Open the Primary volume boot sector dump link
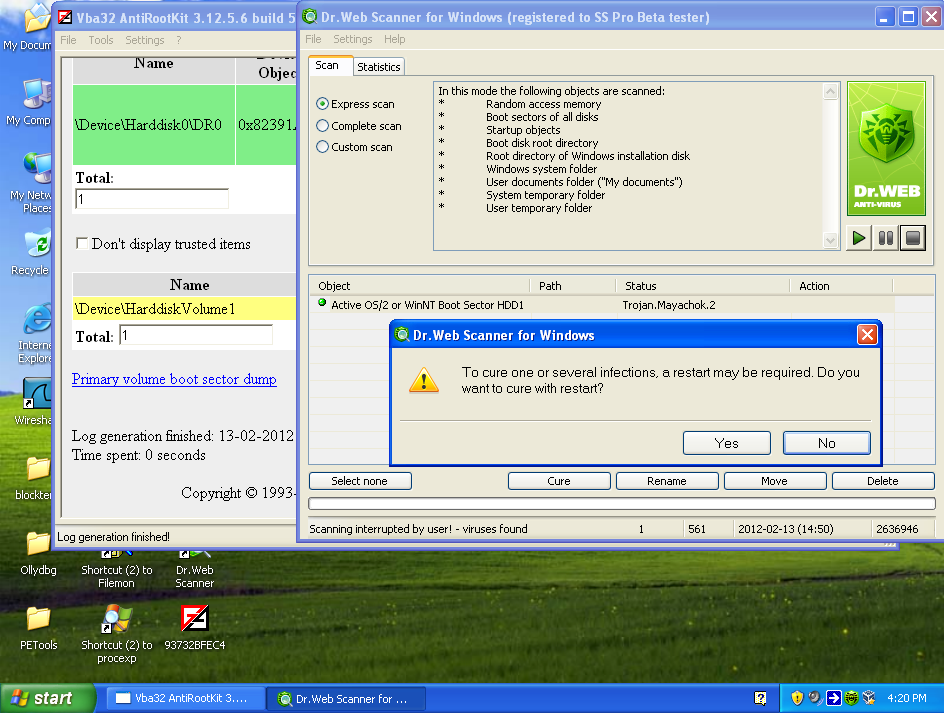 click(174, 379)
